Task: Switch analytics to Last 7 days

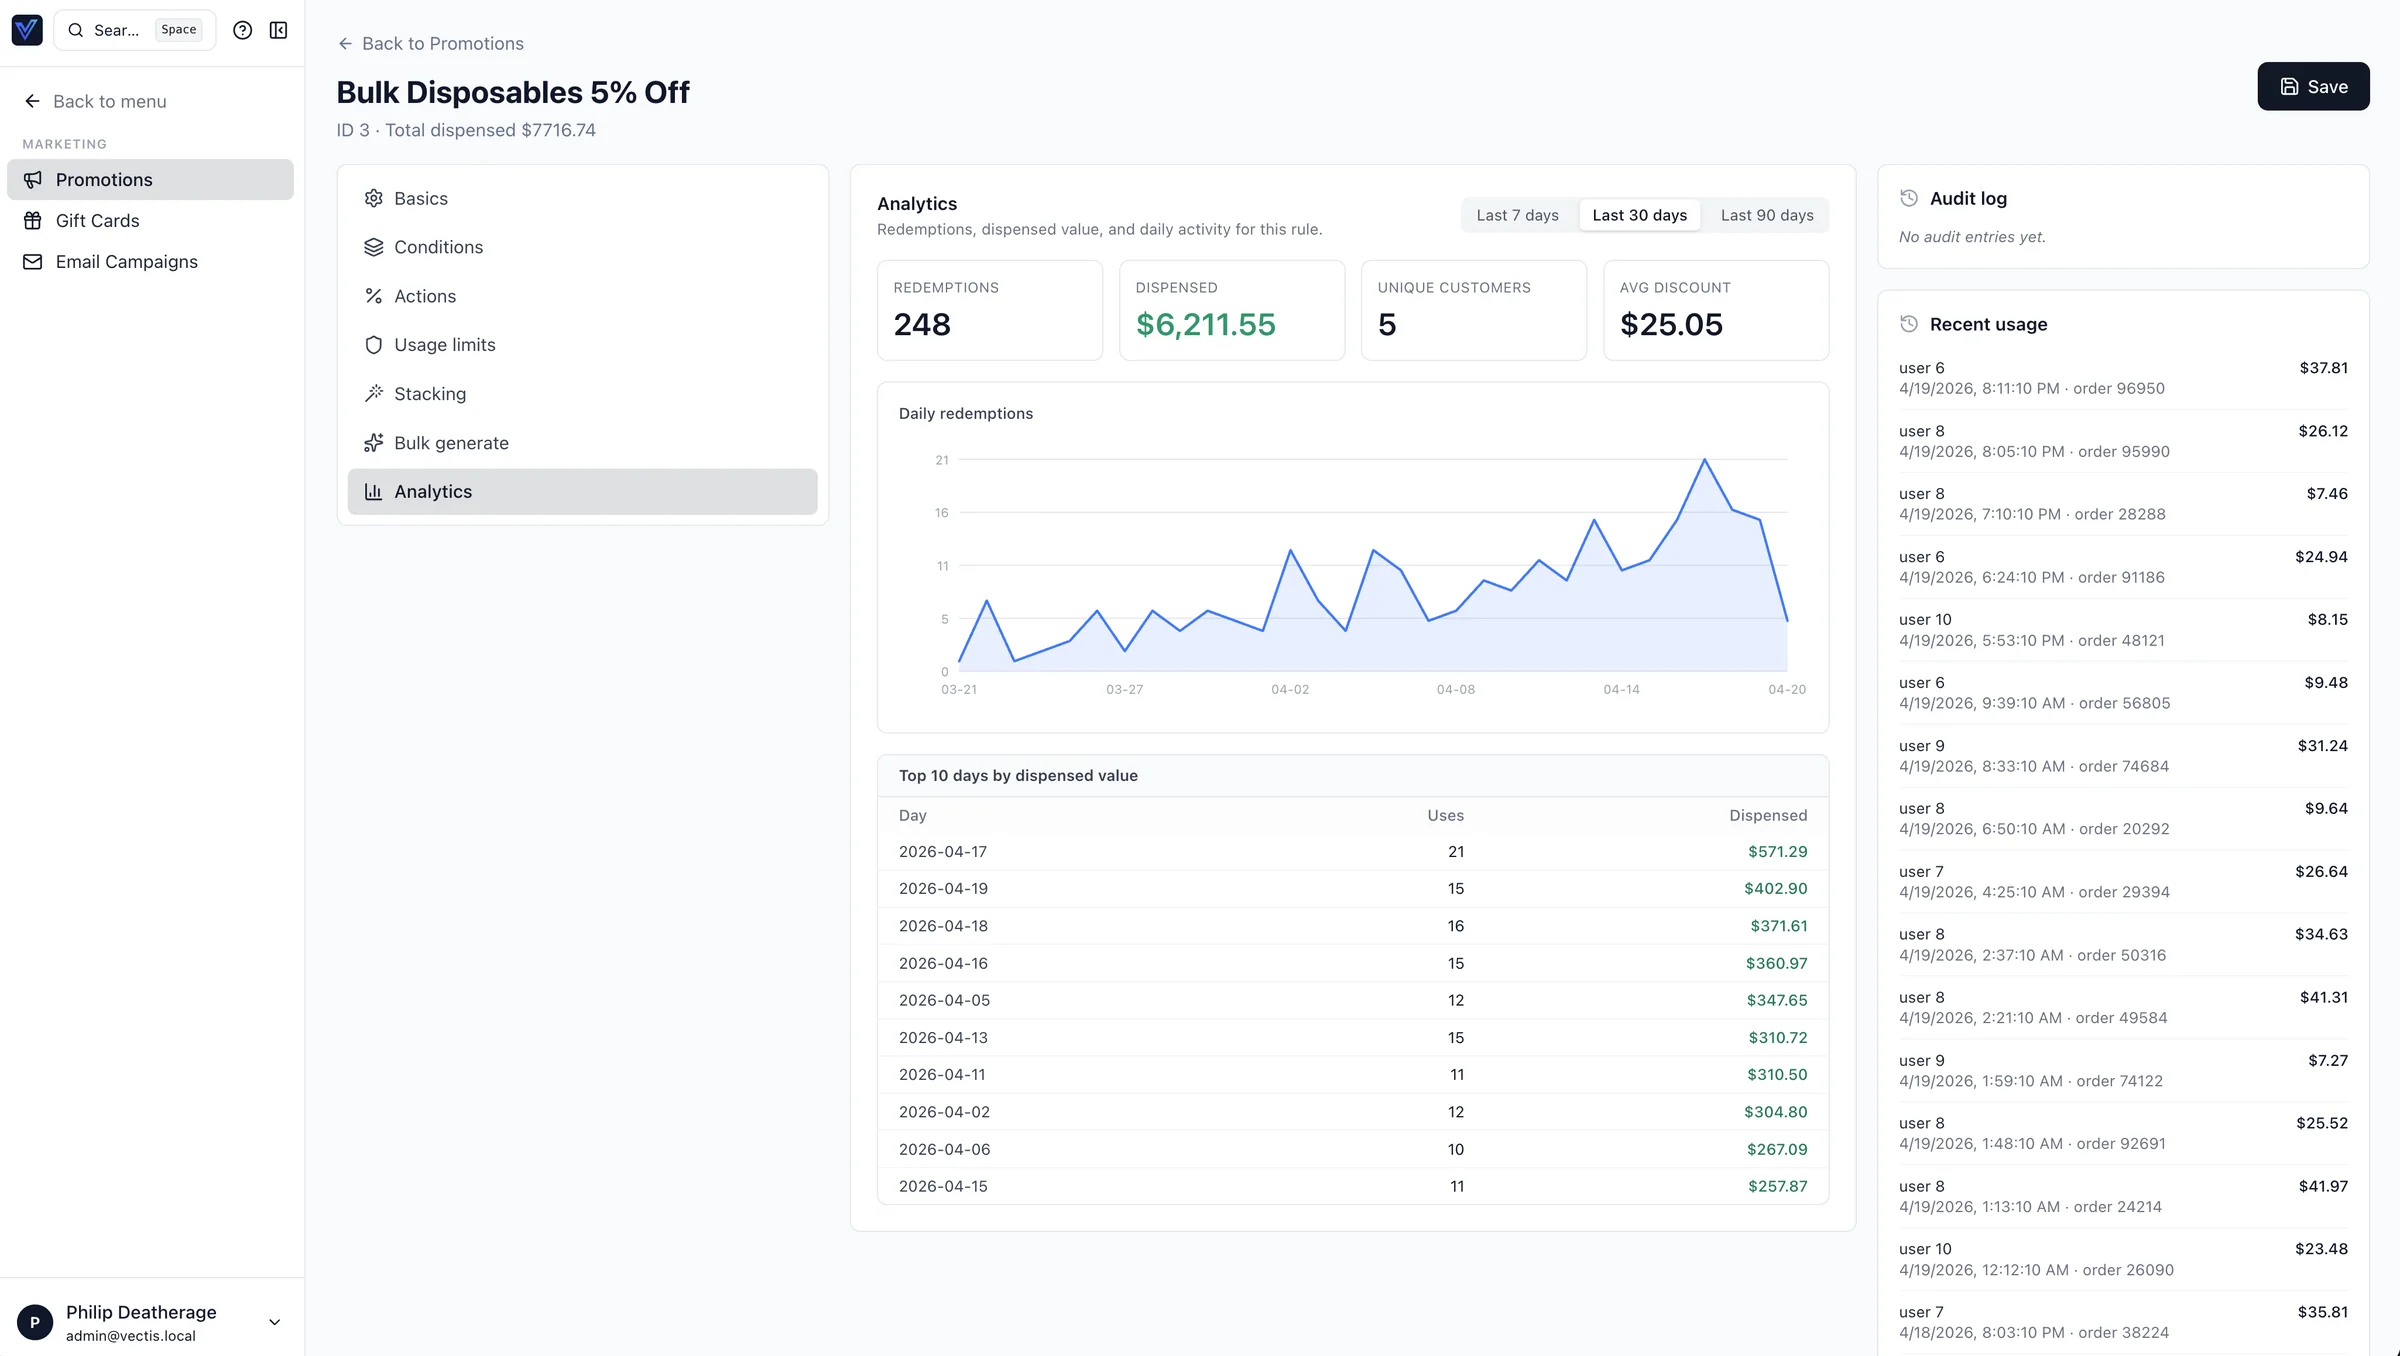Action: tap(1517, 214)
